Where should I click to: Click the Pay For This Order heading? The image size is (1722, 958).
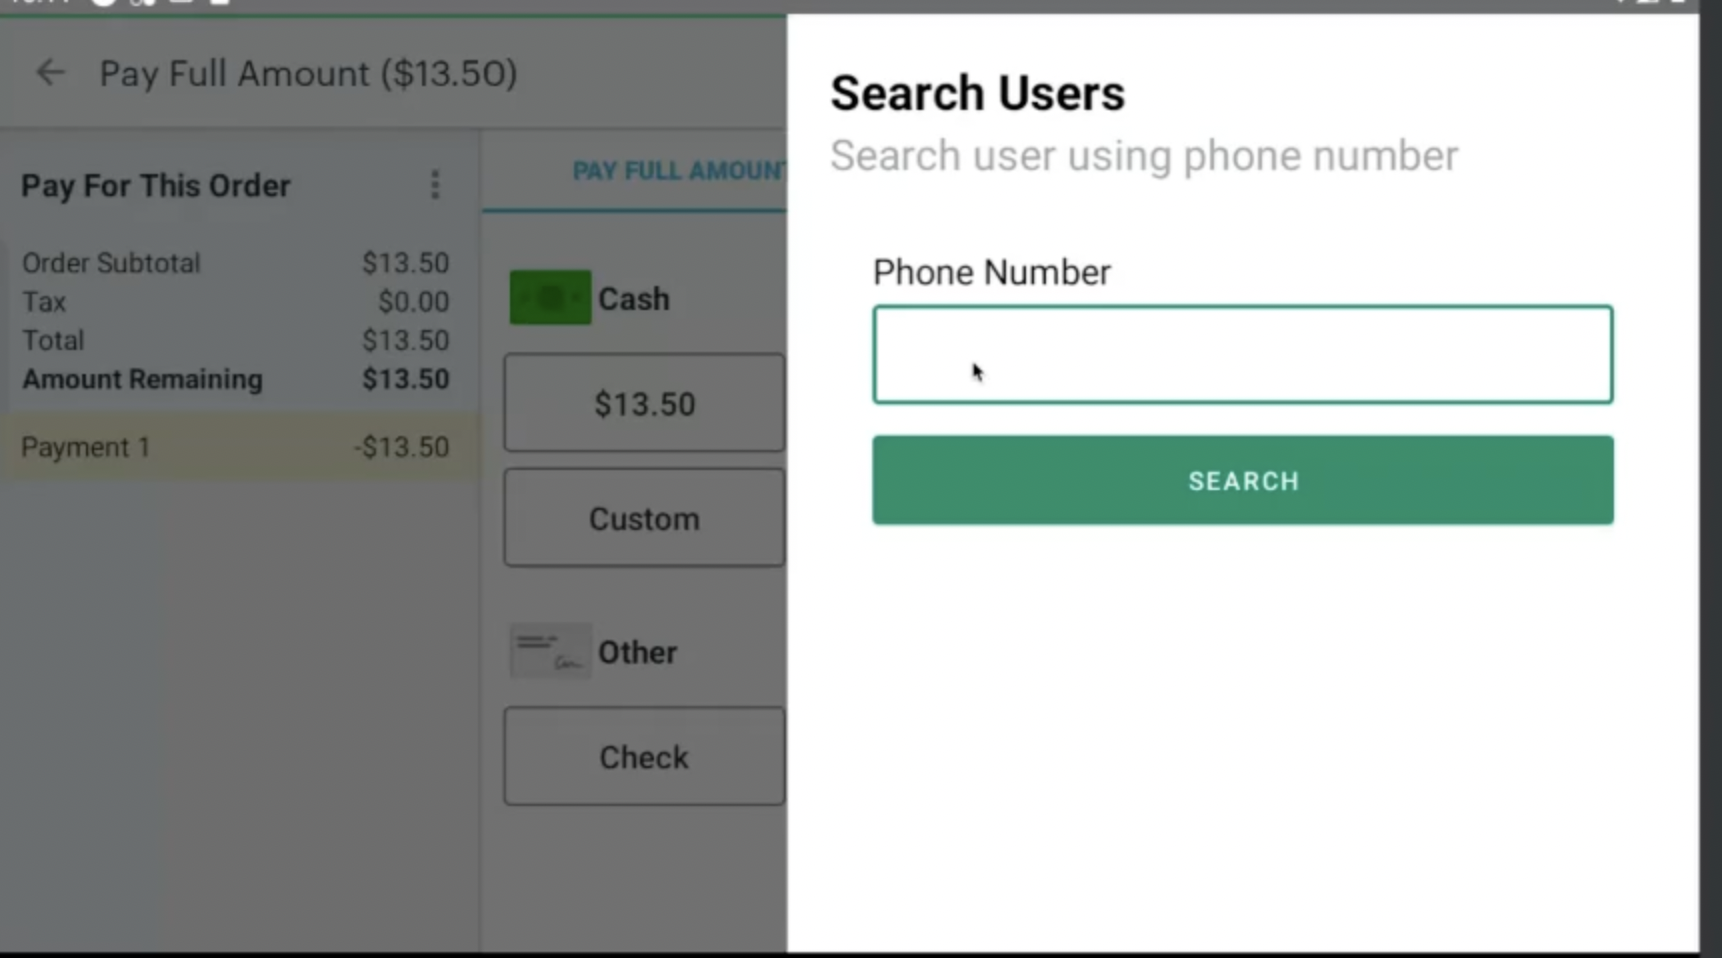[x=156, y=186]
